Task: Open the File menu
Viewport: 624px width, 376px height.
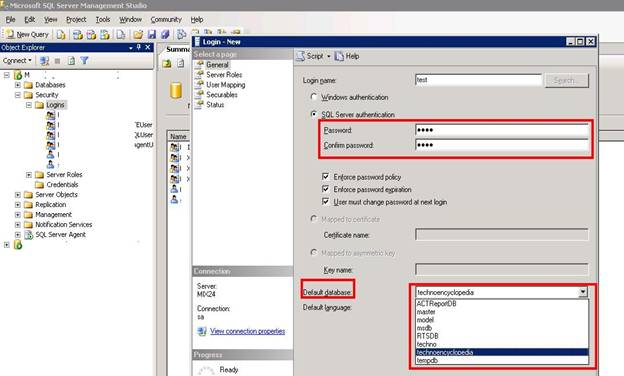Action: (x=10, y=19)
